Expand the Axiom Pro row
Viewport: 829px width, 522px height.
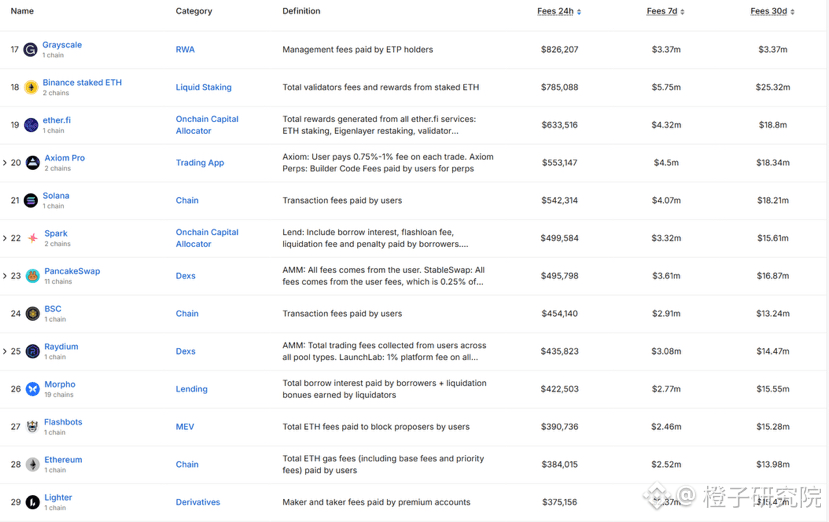5,163
